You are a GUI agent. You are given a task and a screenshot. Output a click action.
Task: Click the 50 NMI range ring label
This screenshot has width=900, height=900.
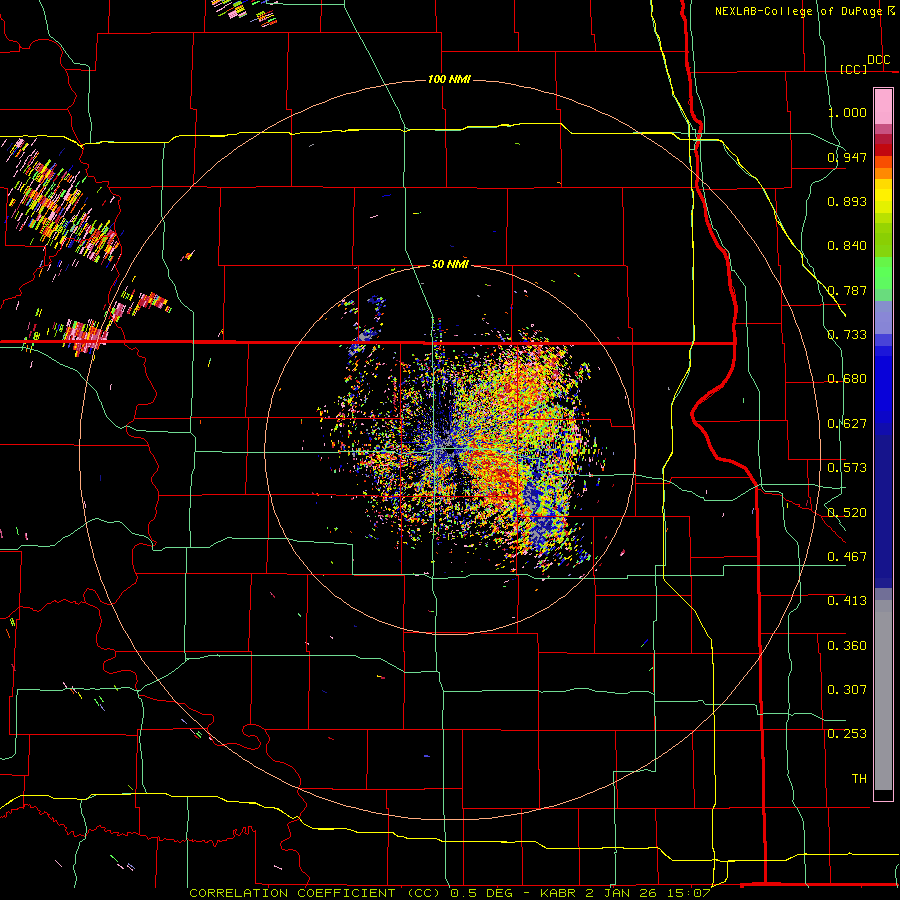point(450,264)
